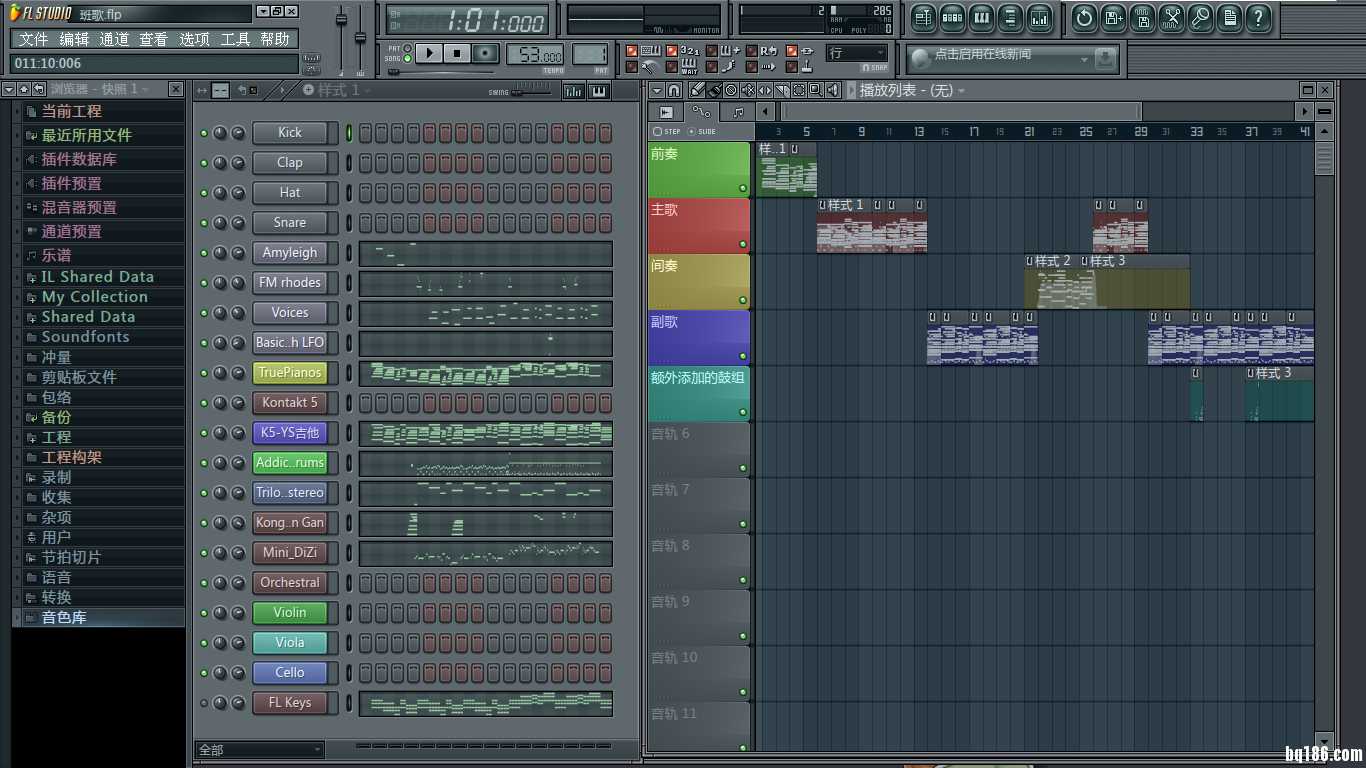Mute the TruePianos channel via its green LED
Image resolution: width=1366 pixels, height=768 pixels.
click(204, 373)
